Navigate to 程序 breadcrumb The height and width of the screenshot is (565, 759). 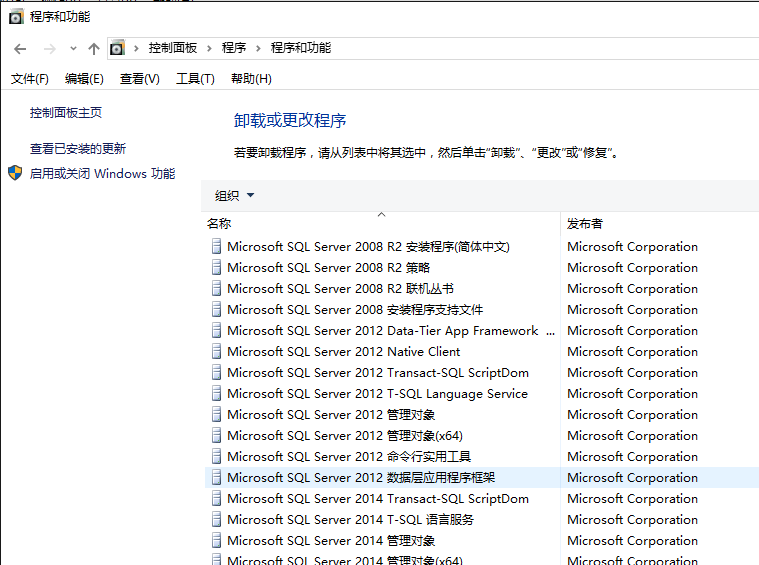pyautogui.click(x=234, y=48)
